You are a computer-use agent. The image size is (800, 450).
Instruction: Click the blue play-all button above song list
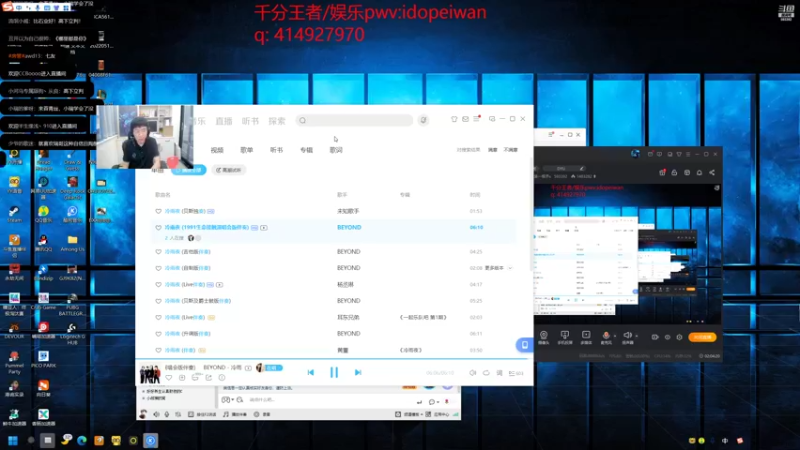[x=189, y=170]
